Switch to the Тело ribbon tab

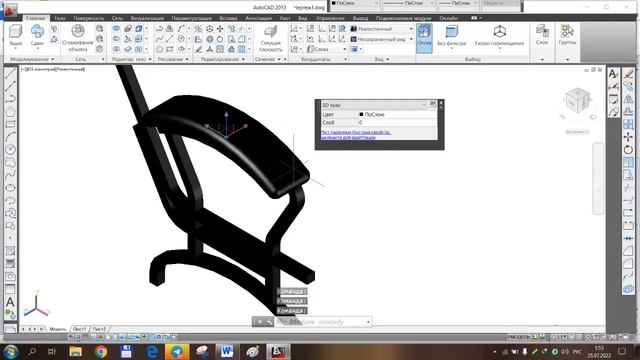pyautogui.click(x=60, y=18)
